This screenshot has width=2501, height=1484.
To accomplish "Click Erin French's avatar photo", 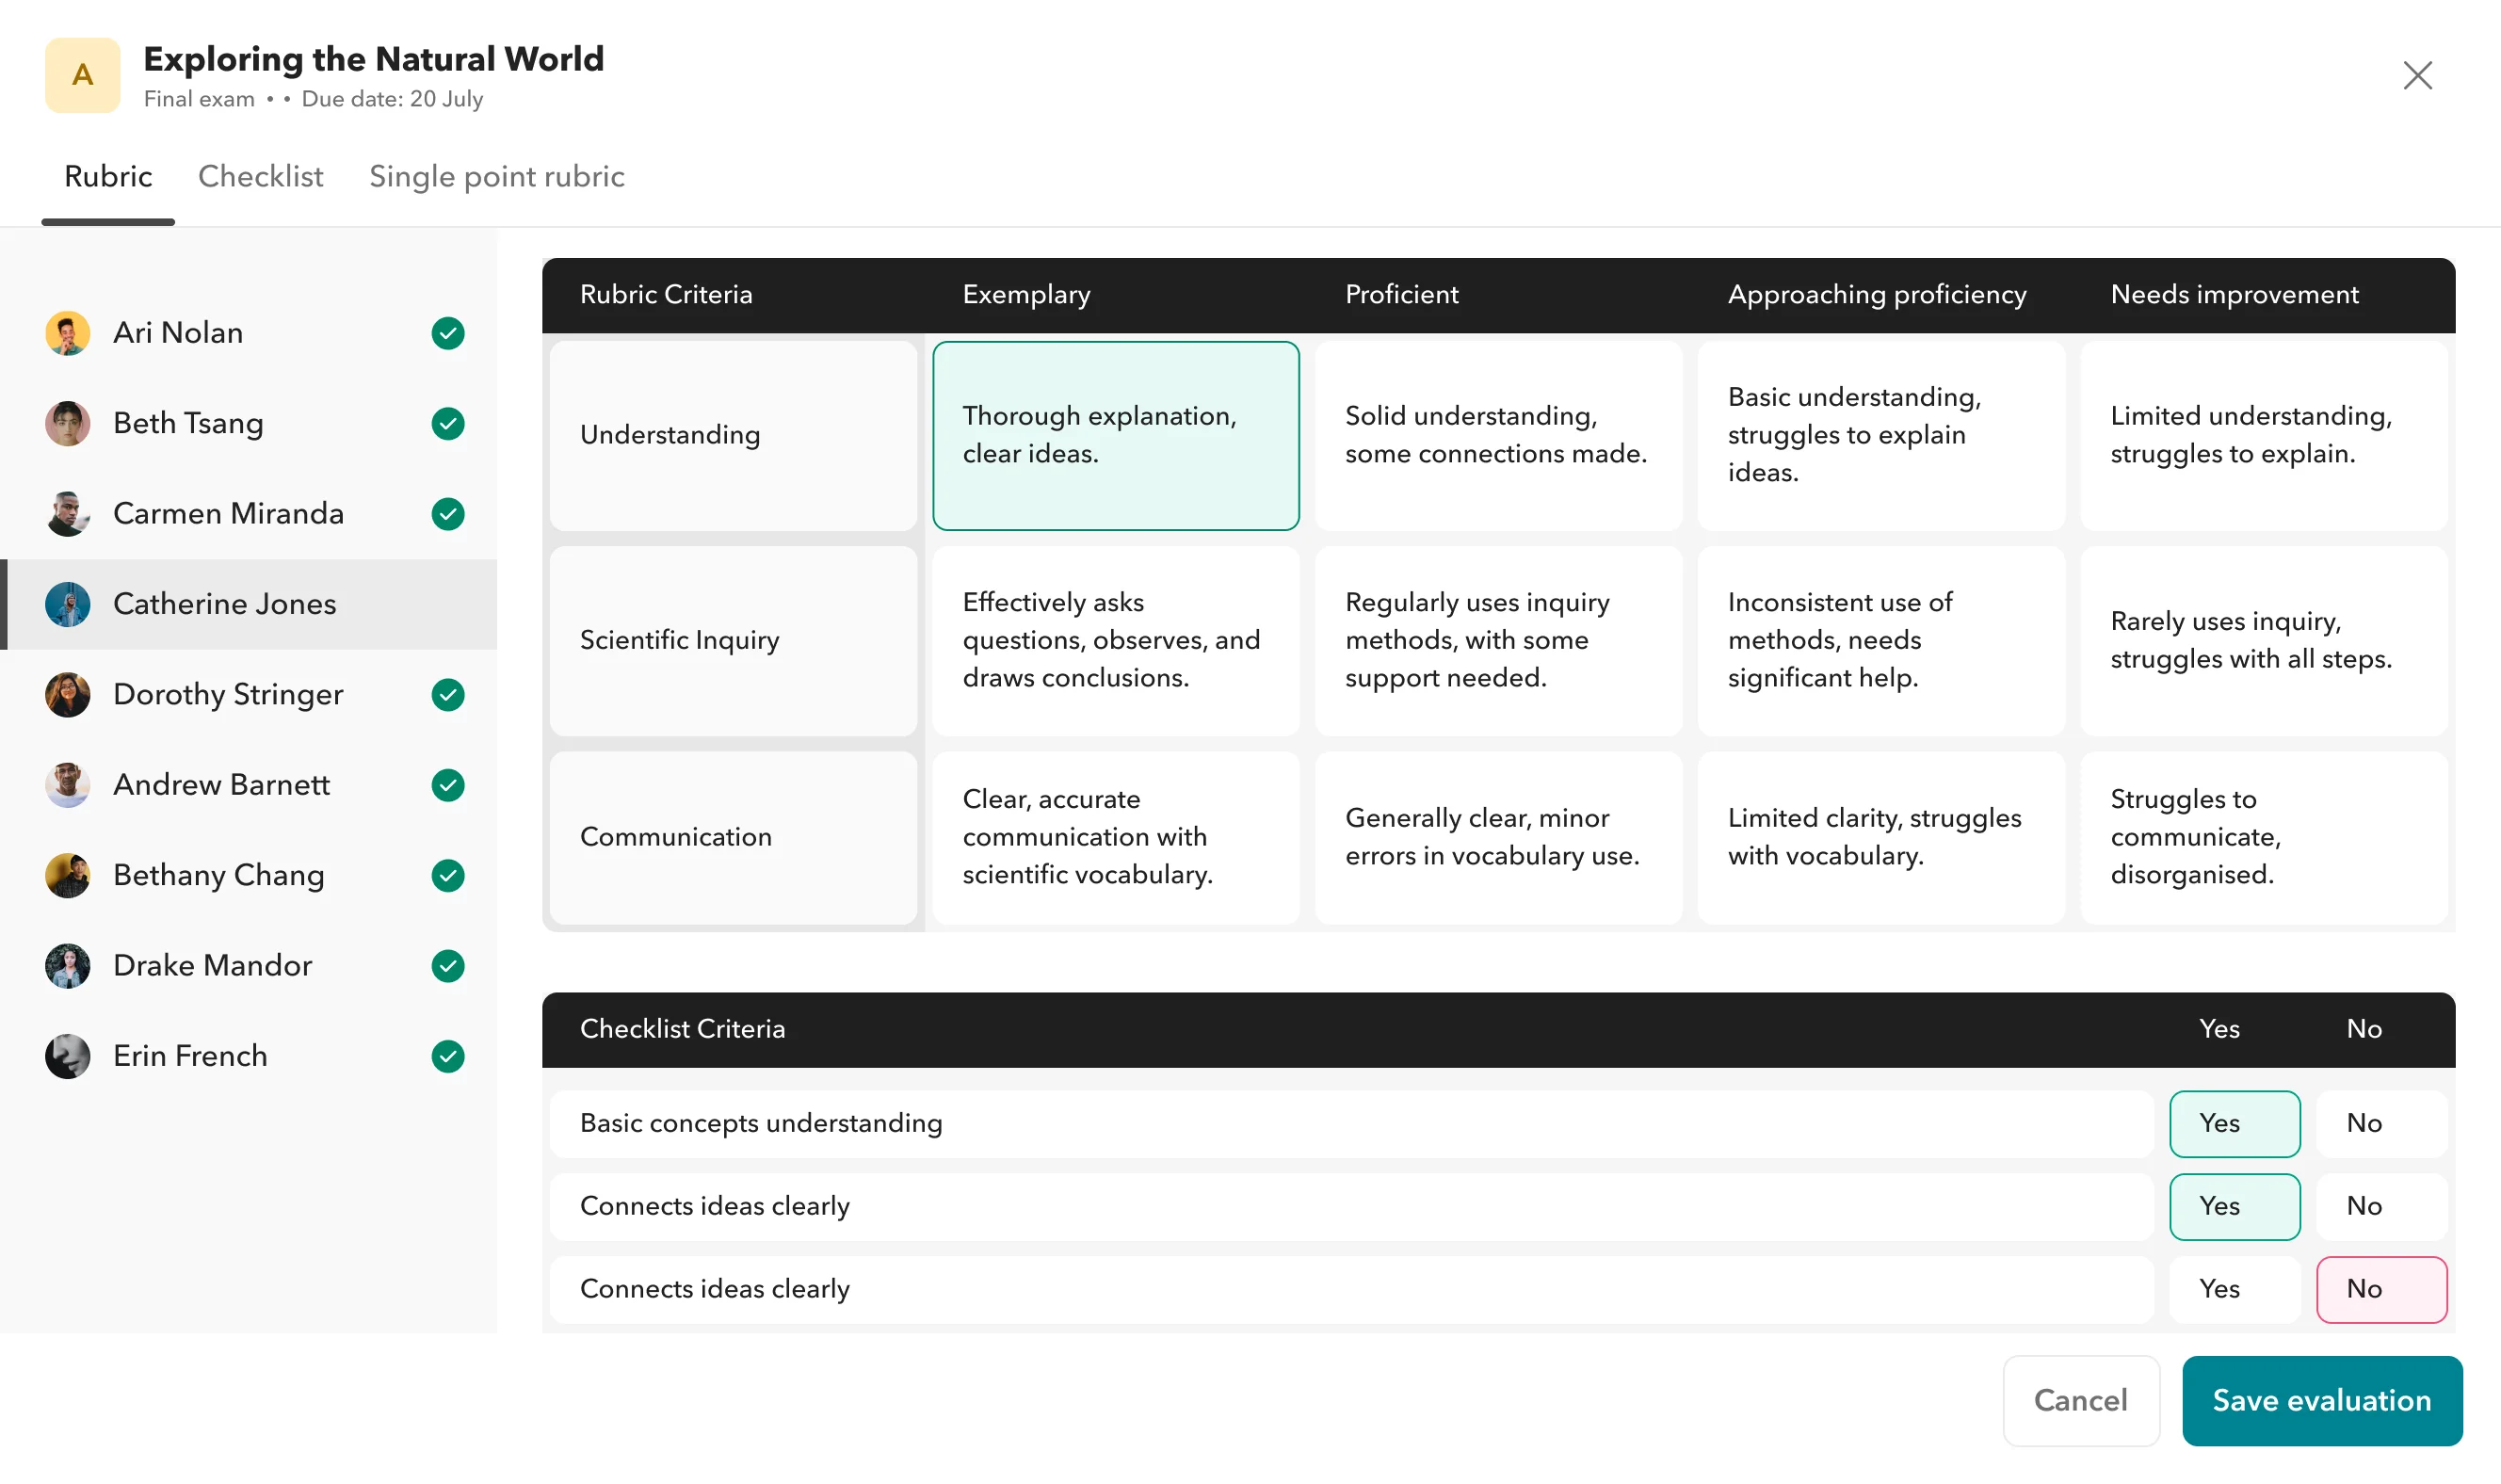I will point(68,1056).
